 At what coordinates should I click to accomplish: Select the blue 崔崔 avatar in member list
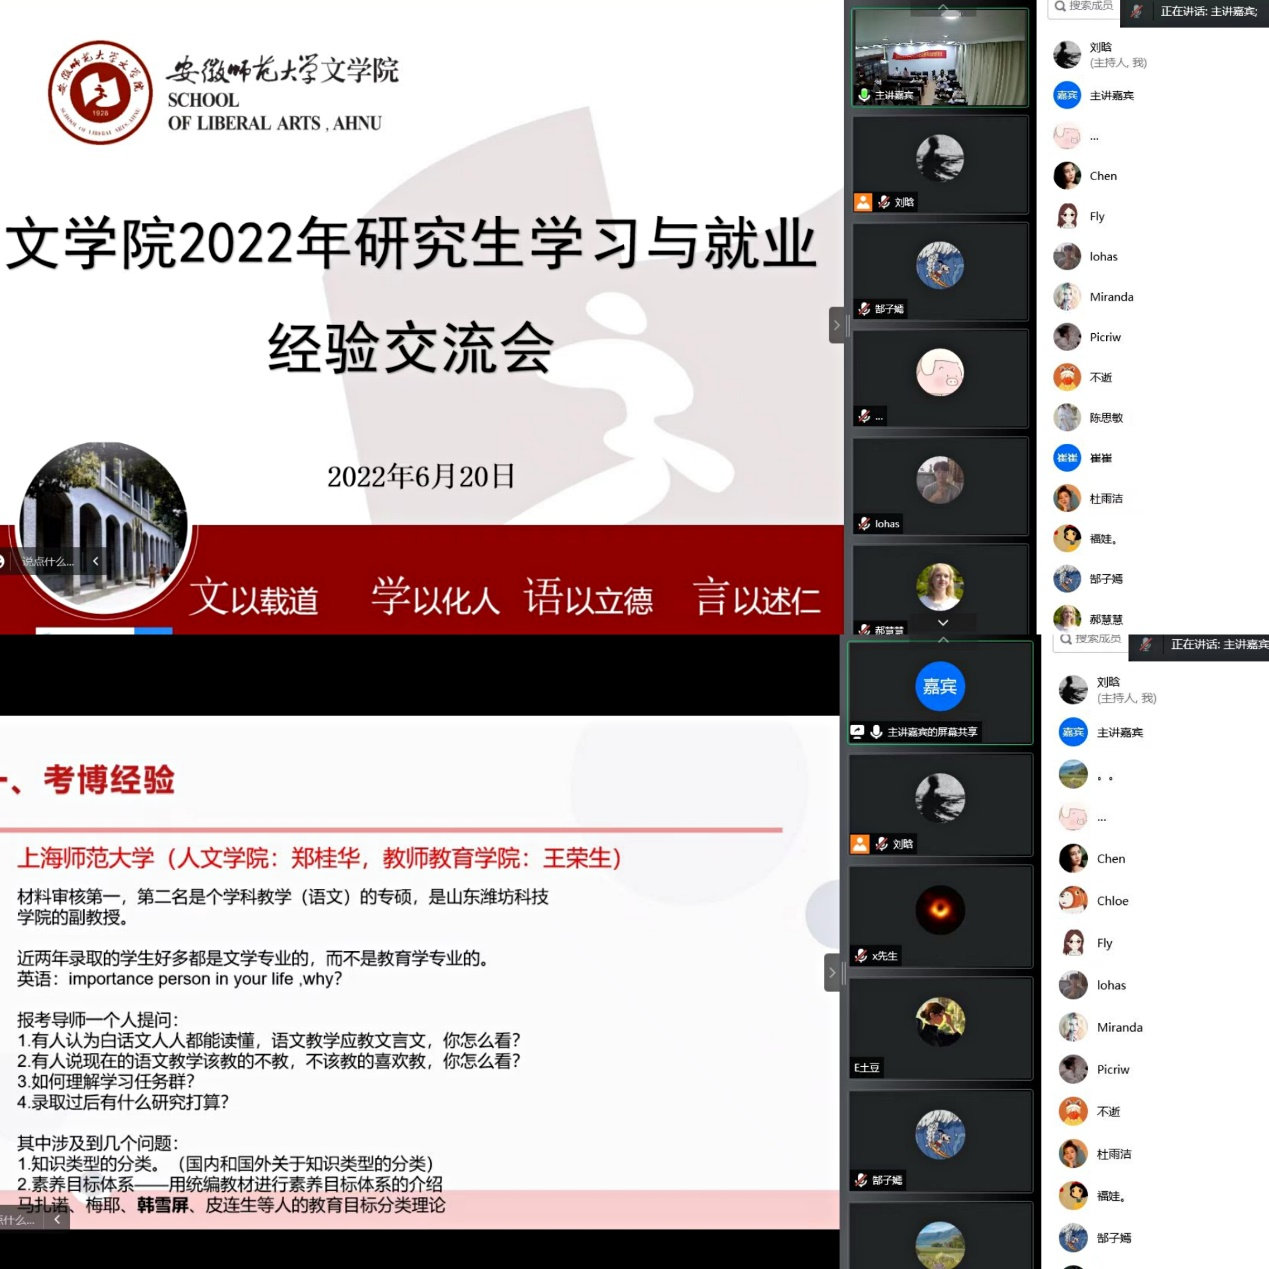click(x=1067, y=458)
